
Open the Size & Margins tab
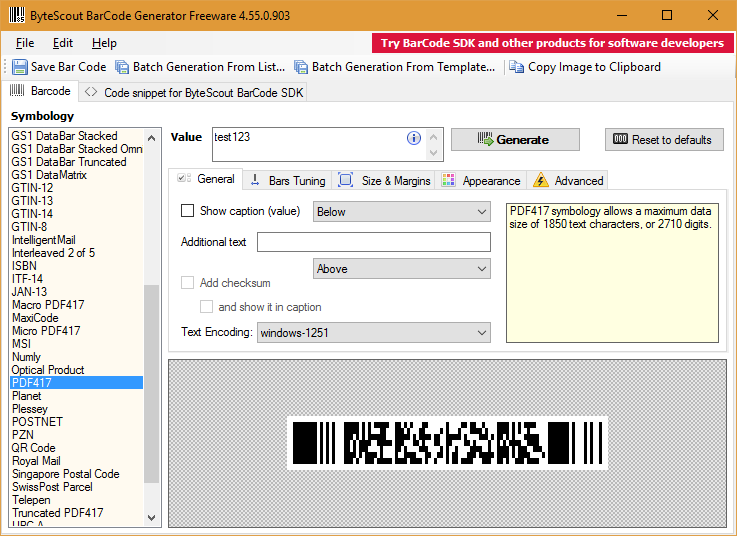coord(384,180)
